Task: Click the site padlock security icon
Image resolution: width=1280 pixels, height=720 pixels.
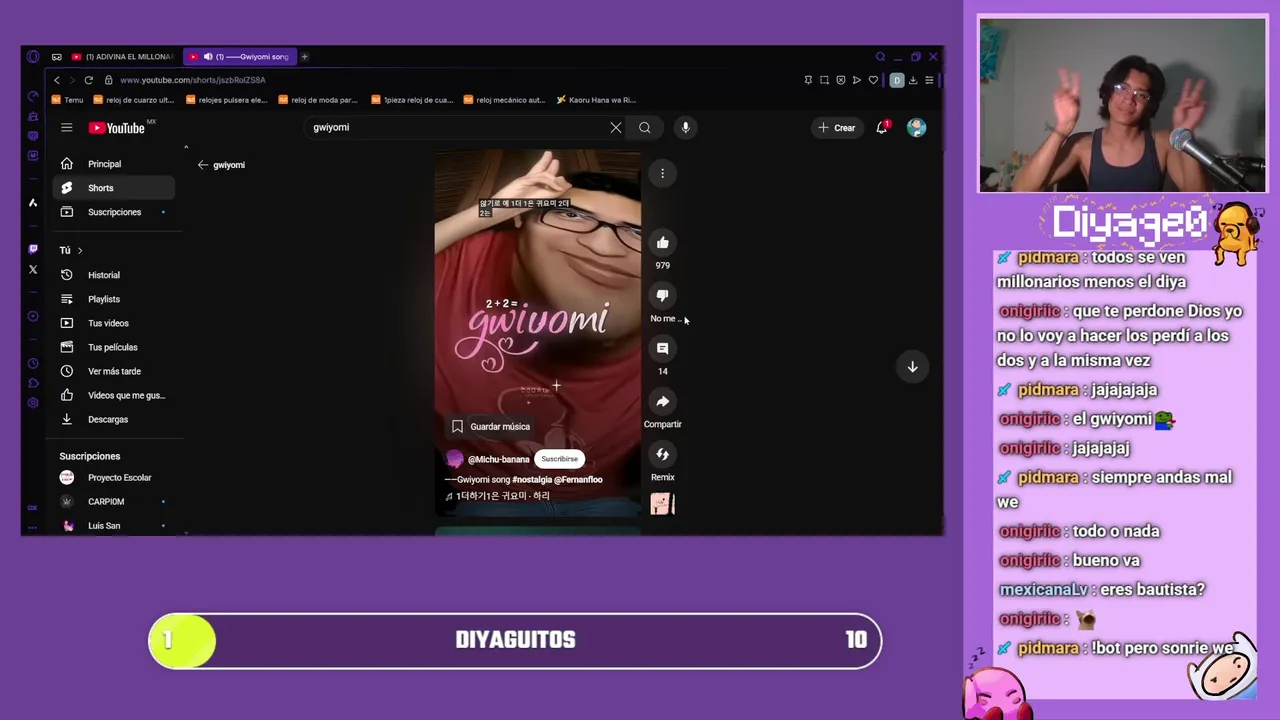Action: (x=109, y=80)
